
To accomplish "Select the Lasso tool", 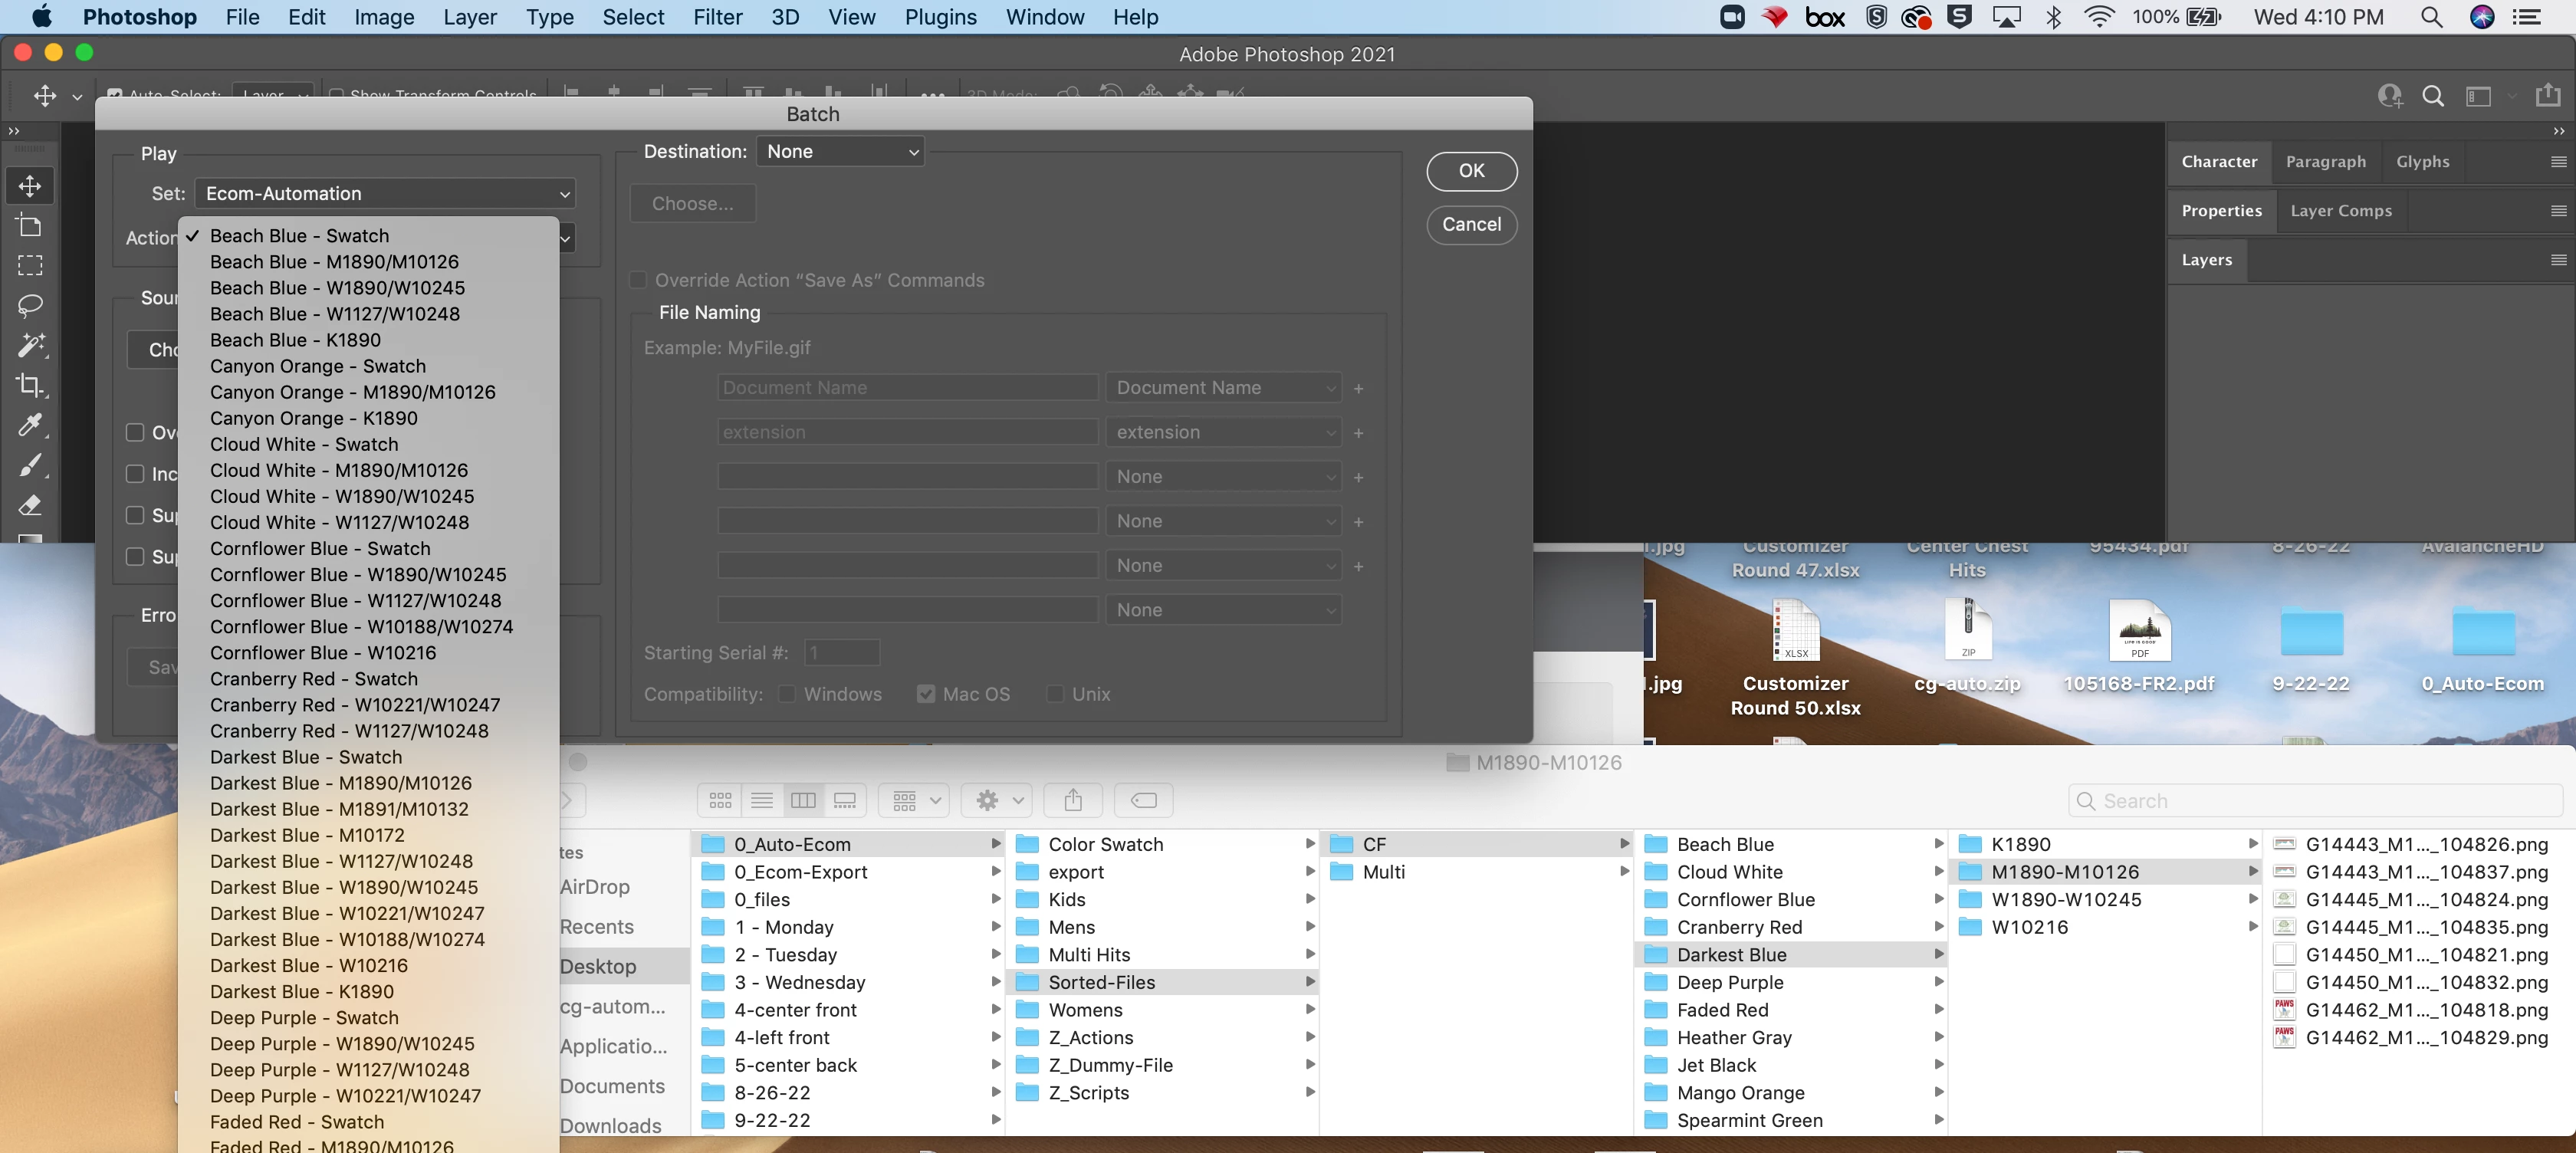I will [x=30, y=305].
